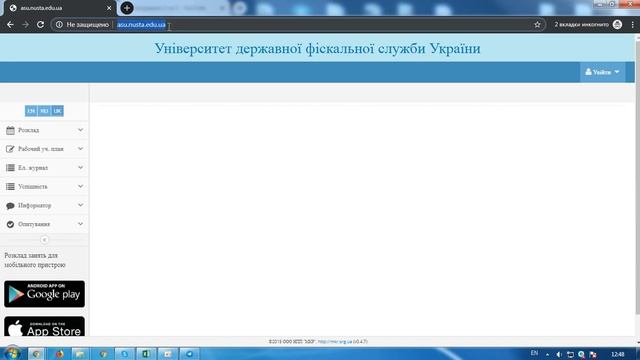
Task: Open Skype from the taskbar
Action: pyautogui.click(x=124, y=353)
